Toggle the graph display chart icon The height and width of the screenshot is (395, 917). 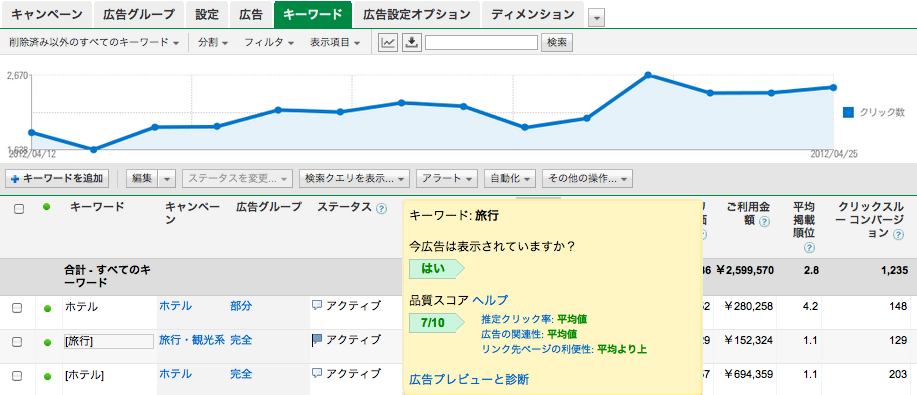(388, 42)
